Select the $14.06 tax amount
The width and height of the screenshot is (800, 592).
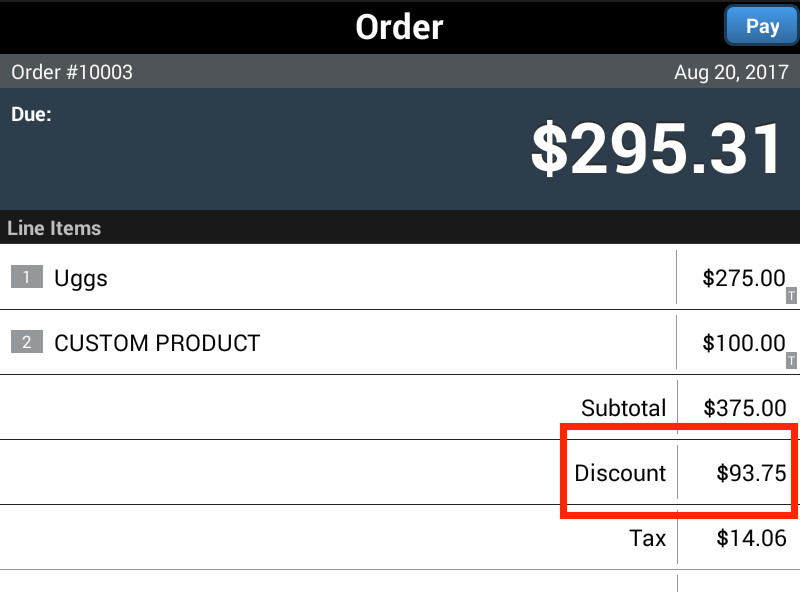click(751, 538)
